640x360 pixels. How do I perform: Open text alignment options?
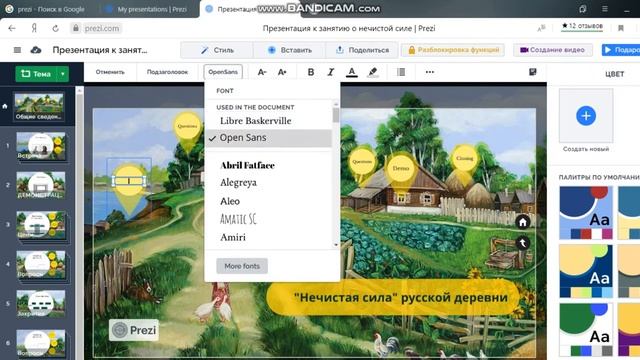(401, 72)
